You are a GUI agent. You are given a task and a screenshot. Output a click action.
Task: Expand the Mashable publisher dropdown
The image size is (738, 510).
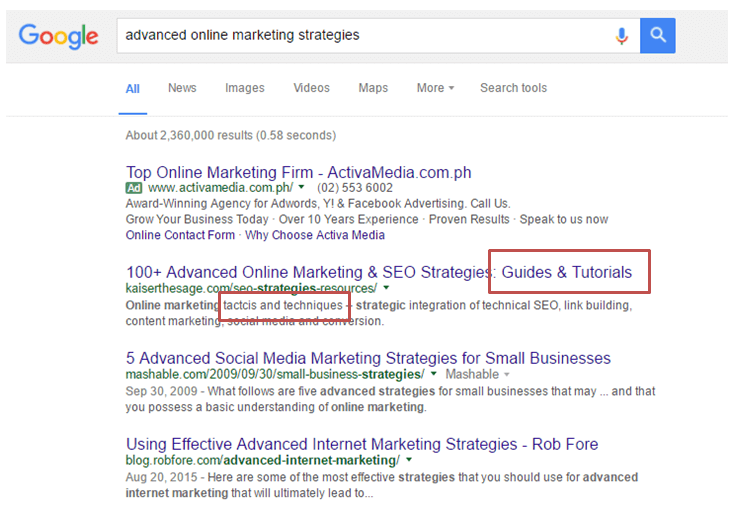(x=477, y=375)
